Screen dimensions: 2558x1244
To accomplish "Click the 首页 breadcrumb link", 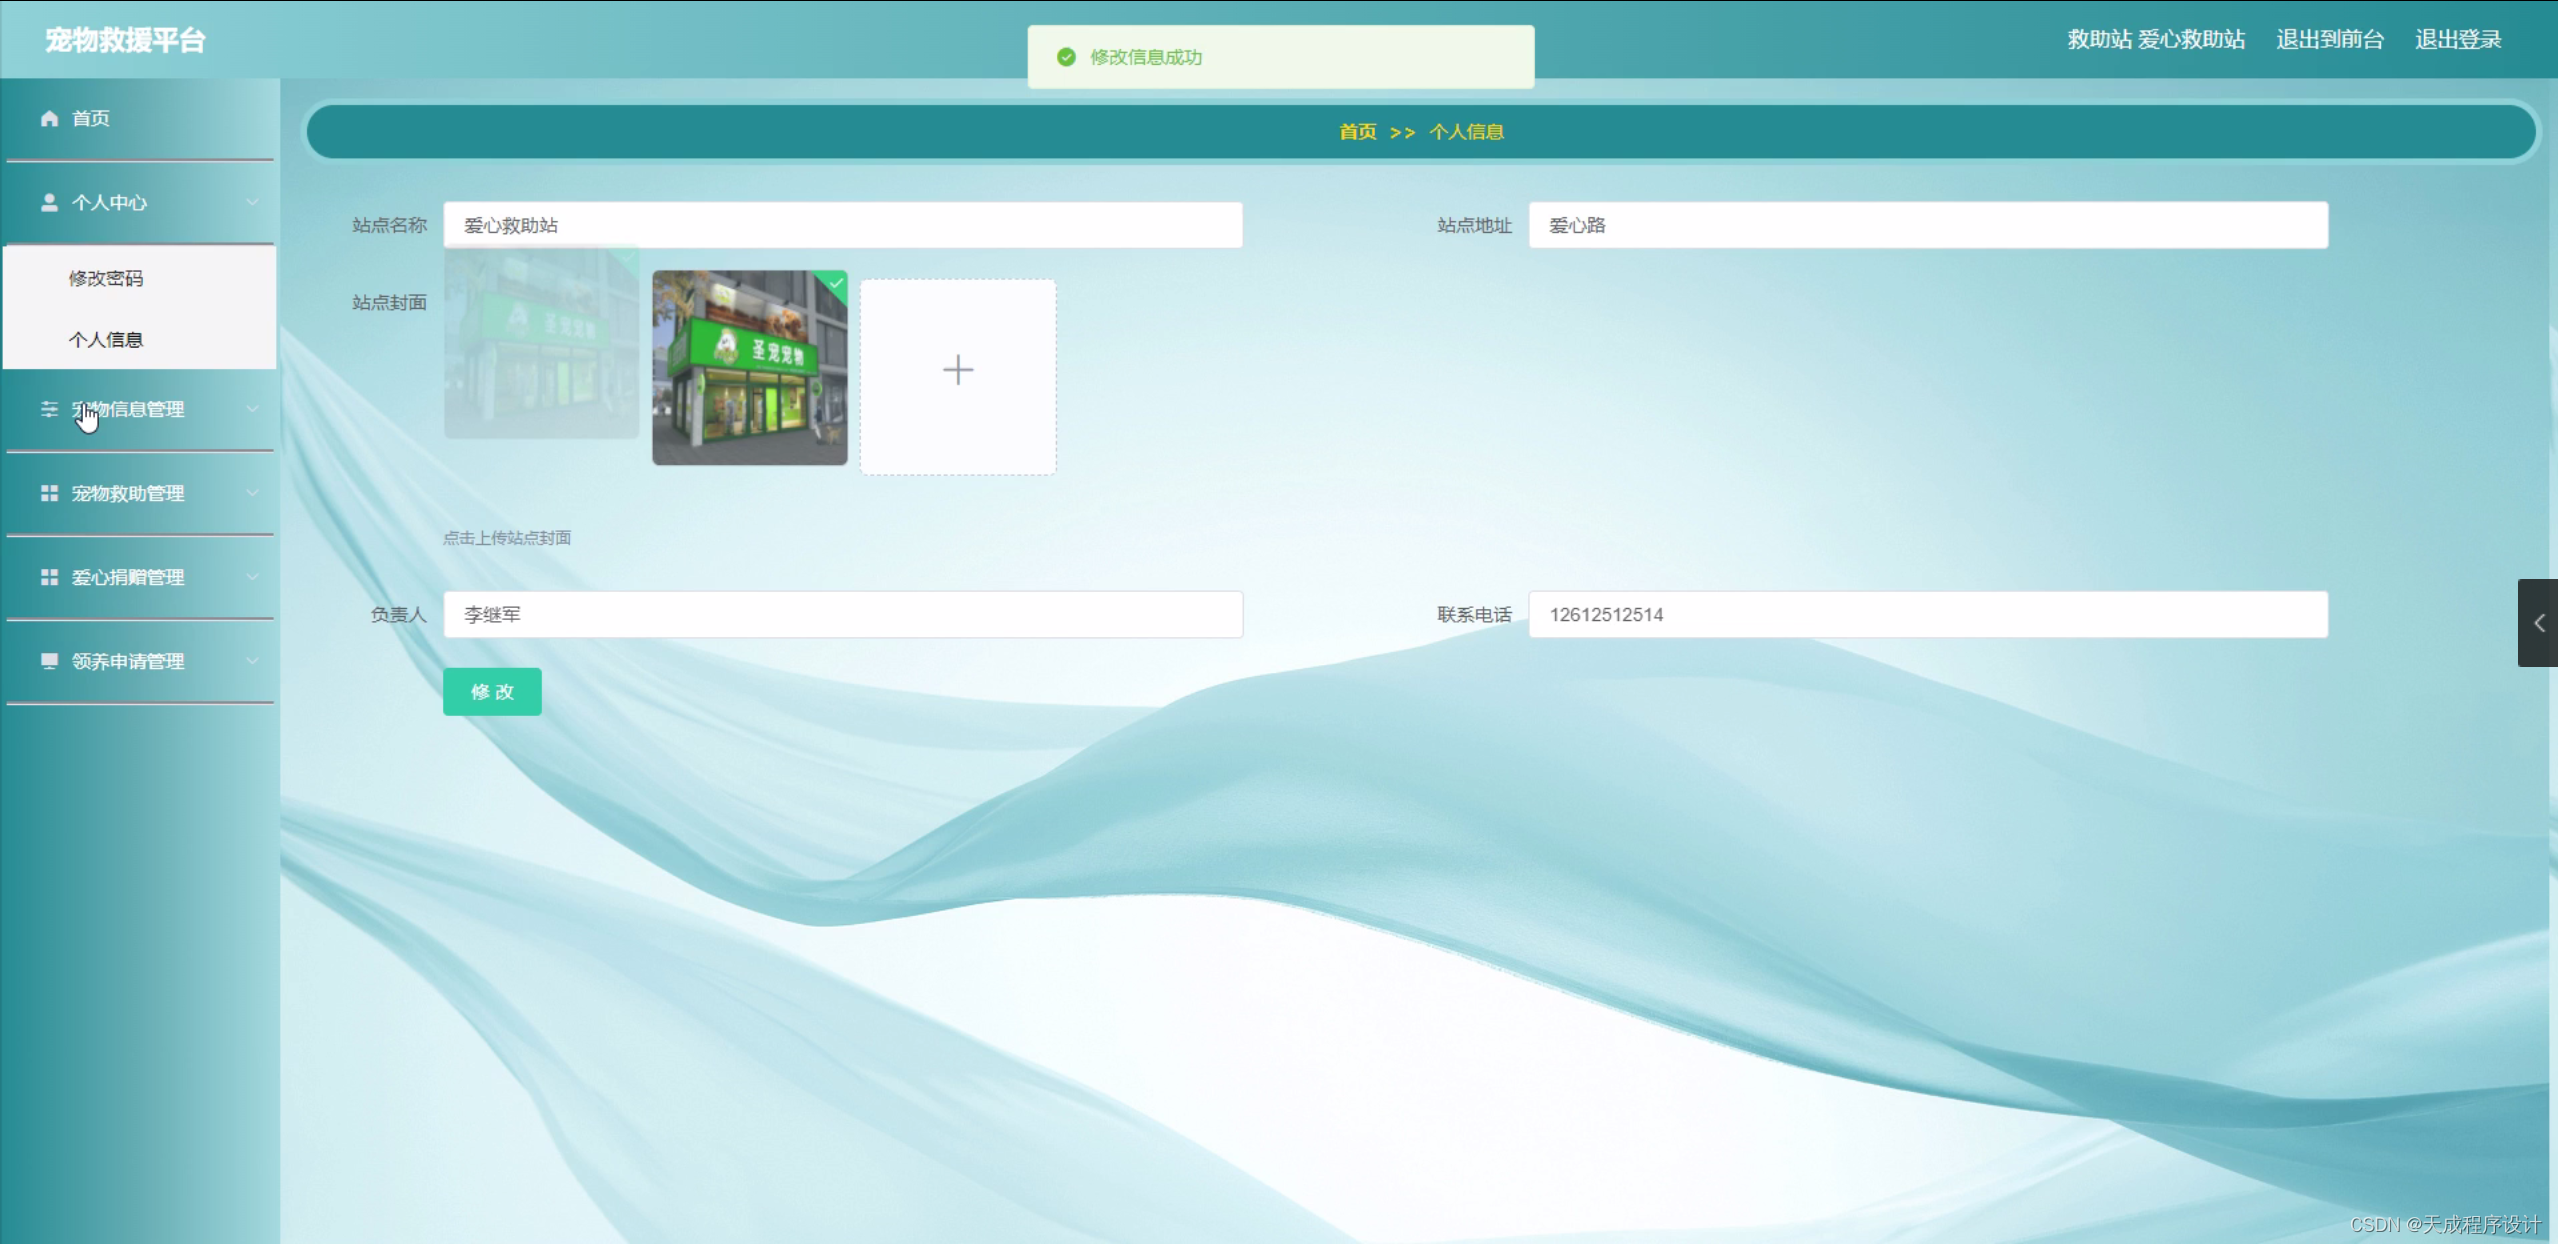I will click(1357, 132).
